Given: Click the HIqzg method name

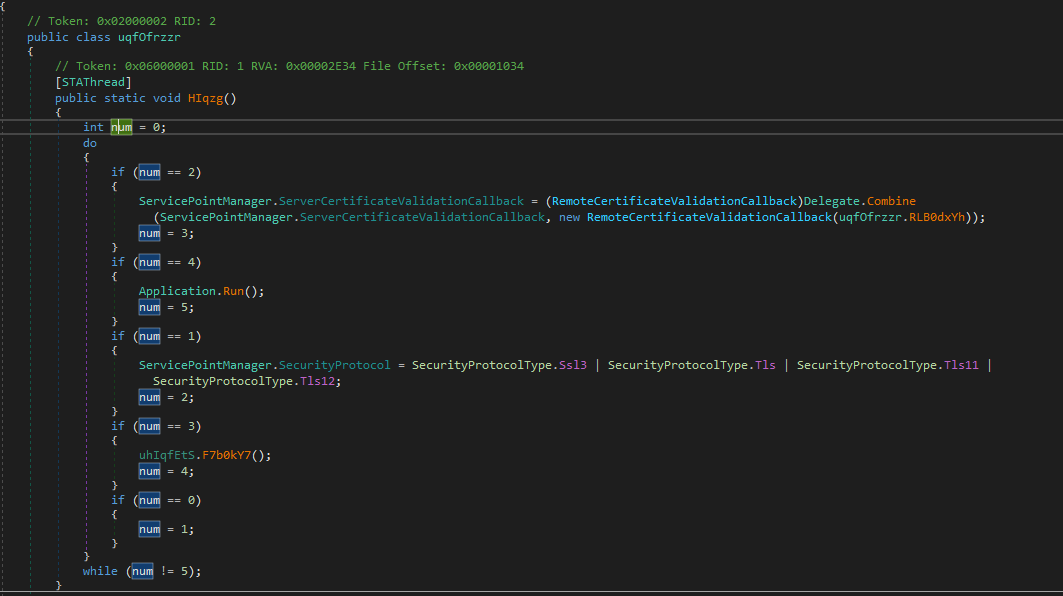Looking at the screenshot, I should click(207, 98).
